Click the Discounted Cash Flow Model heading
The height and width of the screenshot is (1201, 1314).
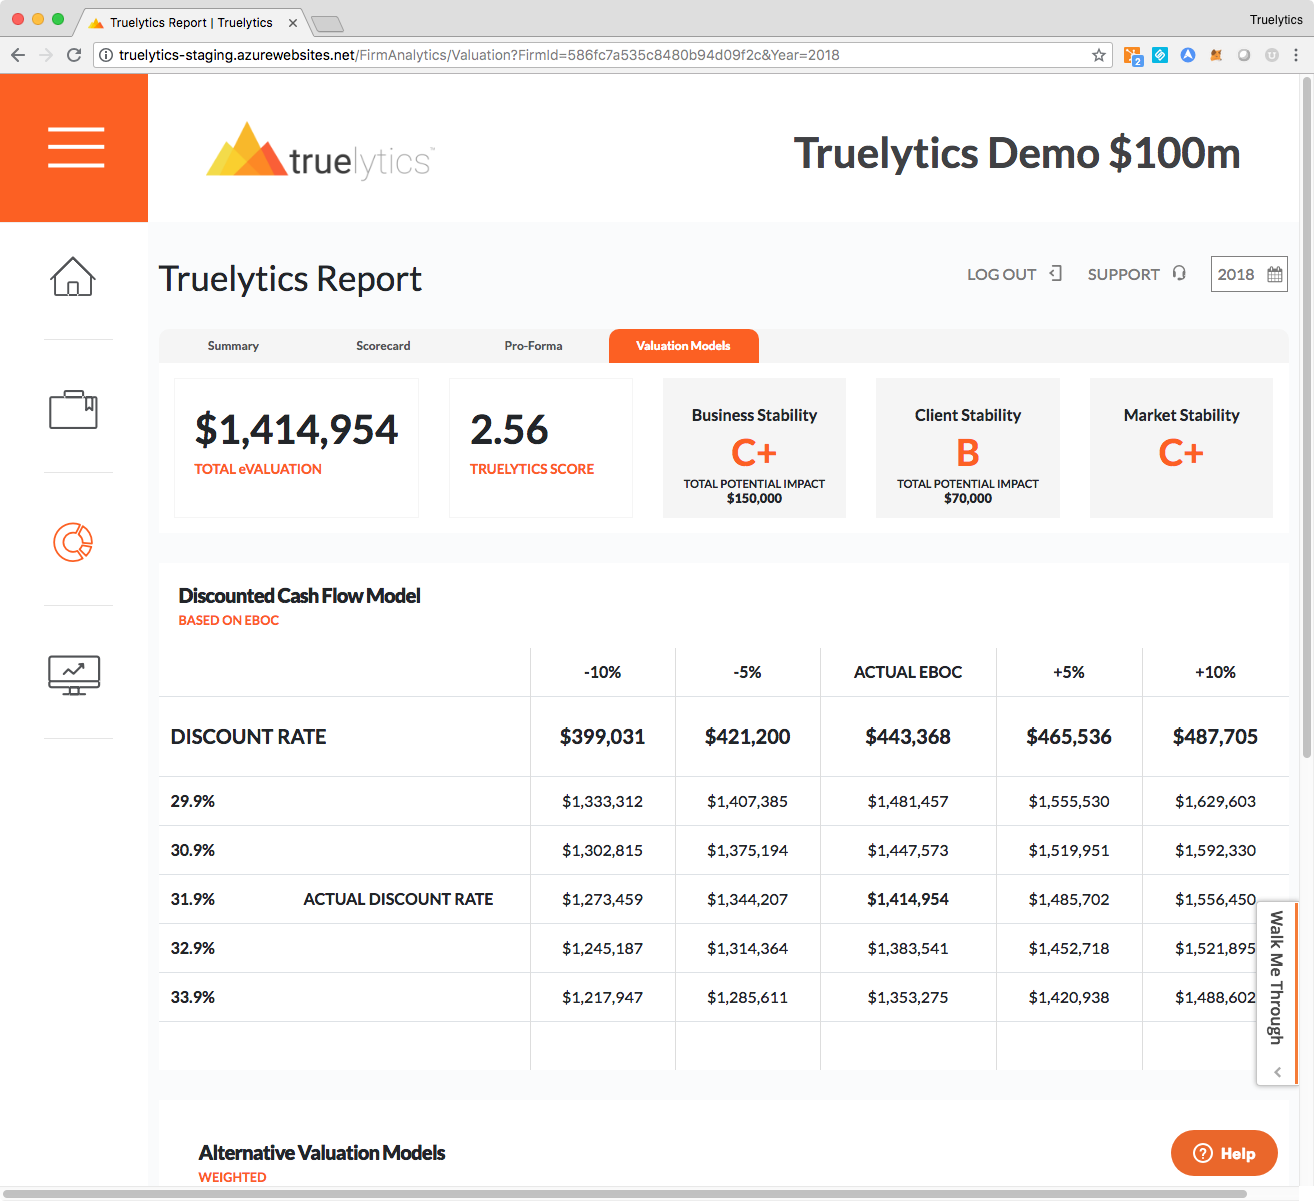[x=299, y=596]
